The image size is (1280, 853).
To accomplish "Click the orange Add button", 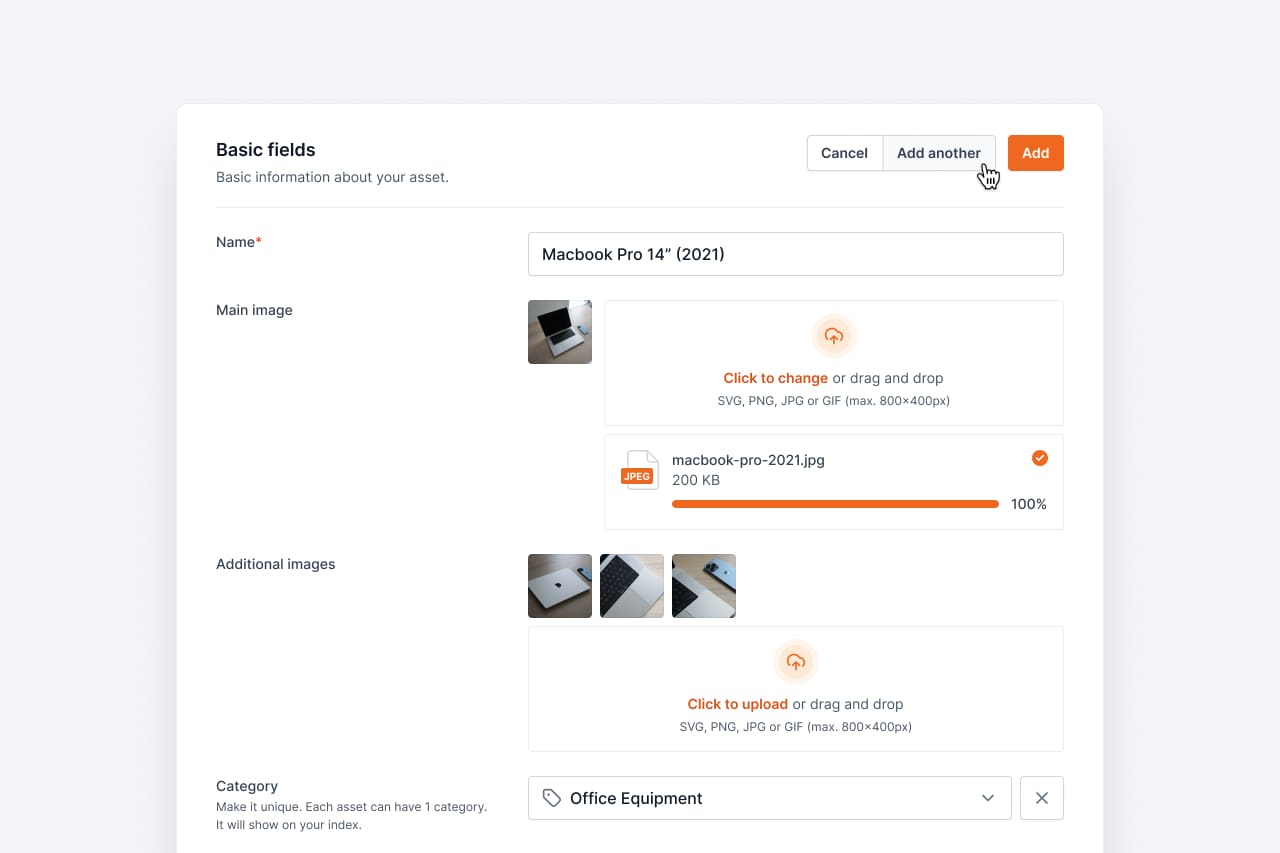I will [1035, 153].
